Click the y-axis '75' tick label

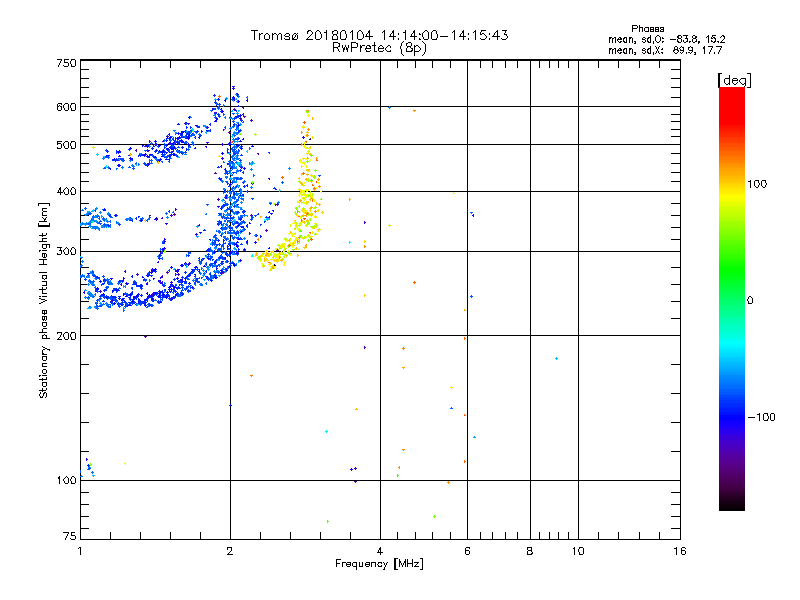(70, 536)
